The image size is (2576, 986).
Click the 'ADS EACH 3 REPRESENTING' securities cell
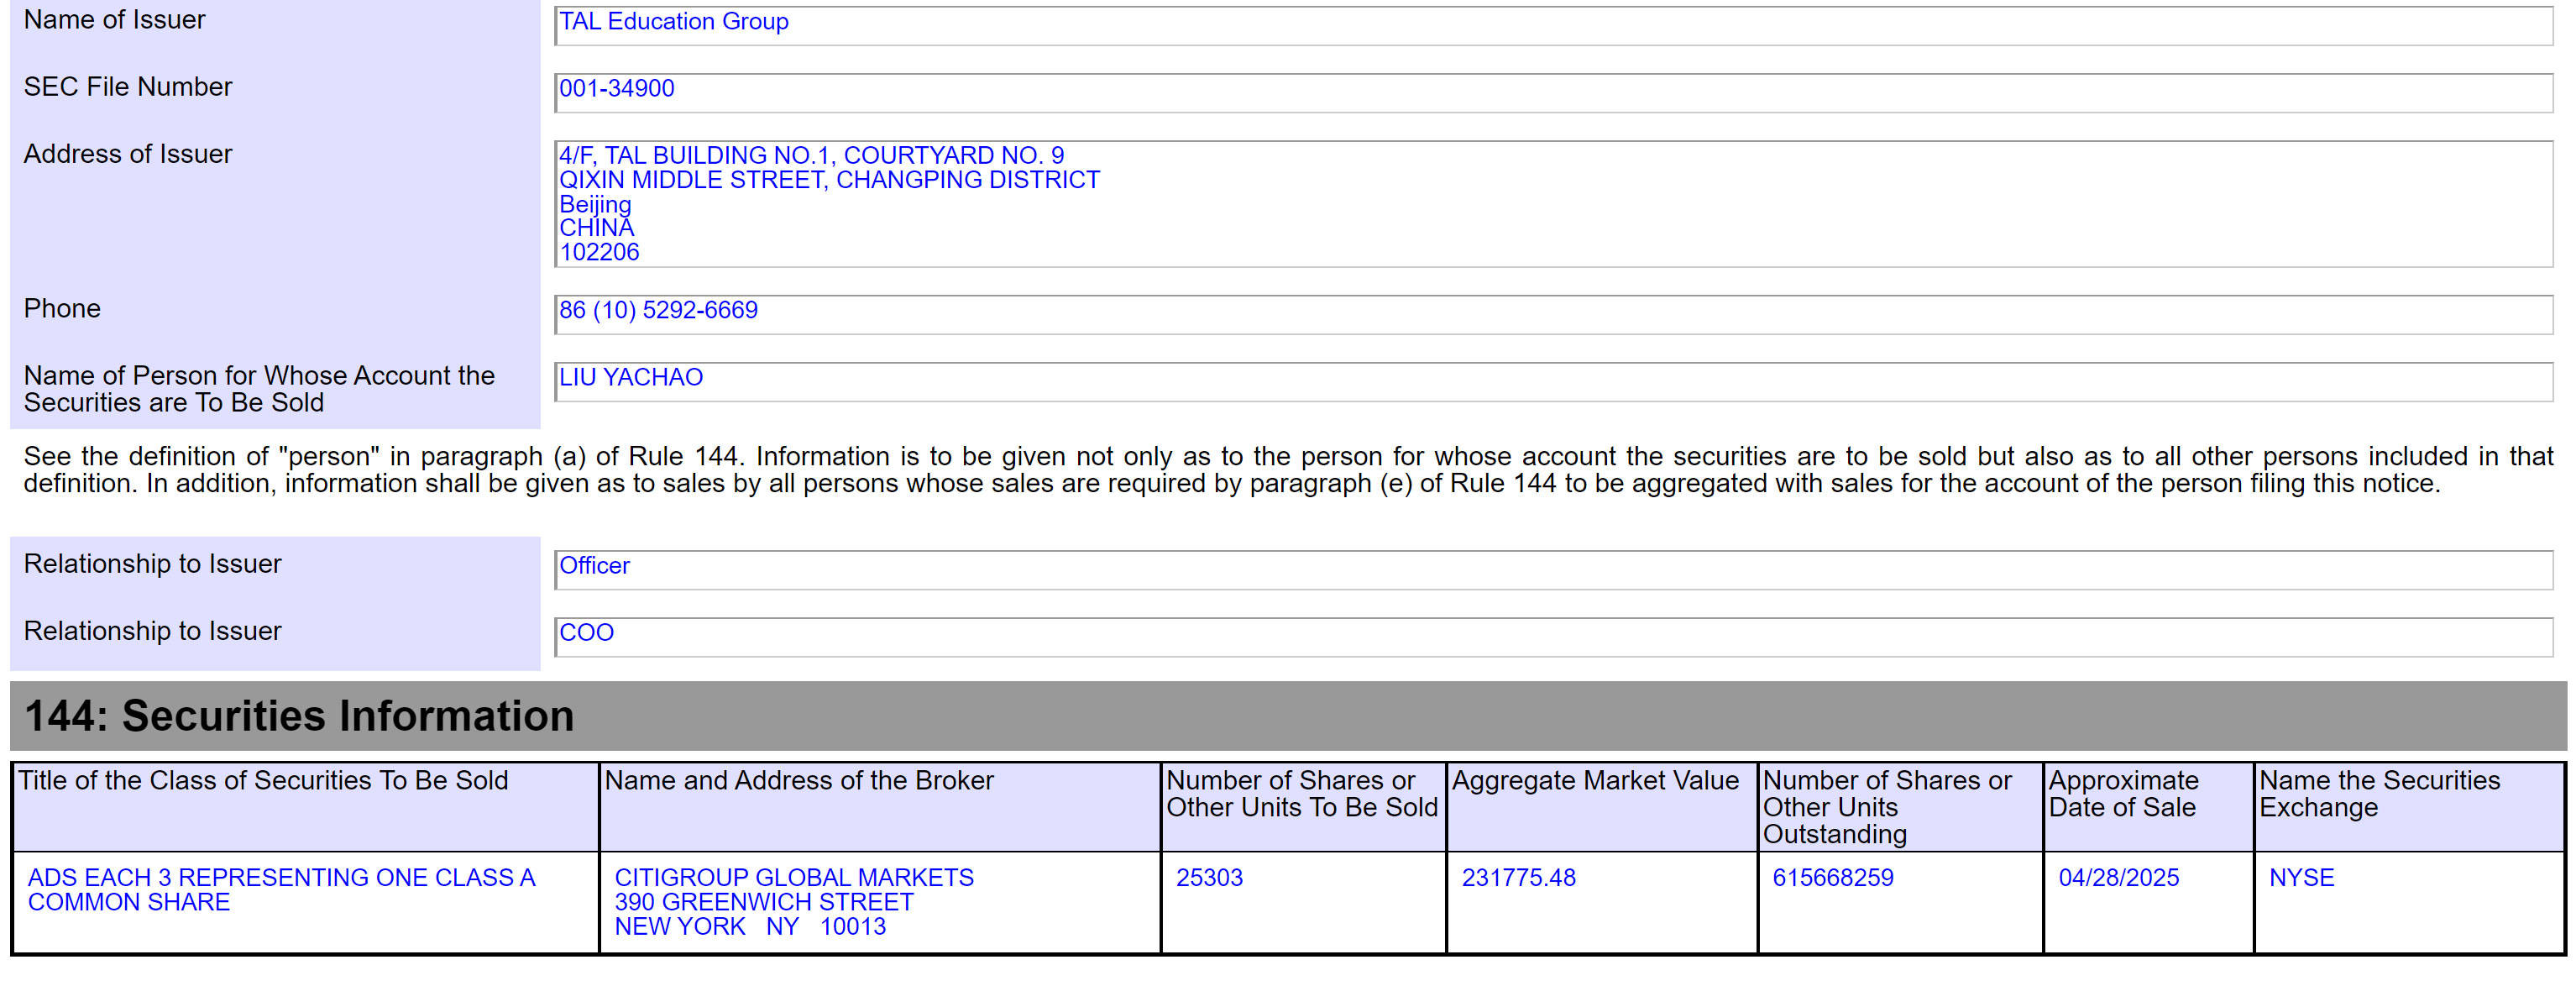click(x=305, y=902)
